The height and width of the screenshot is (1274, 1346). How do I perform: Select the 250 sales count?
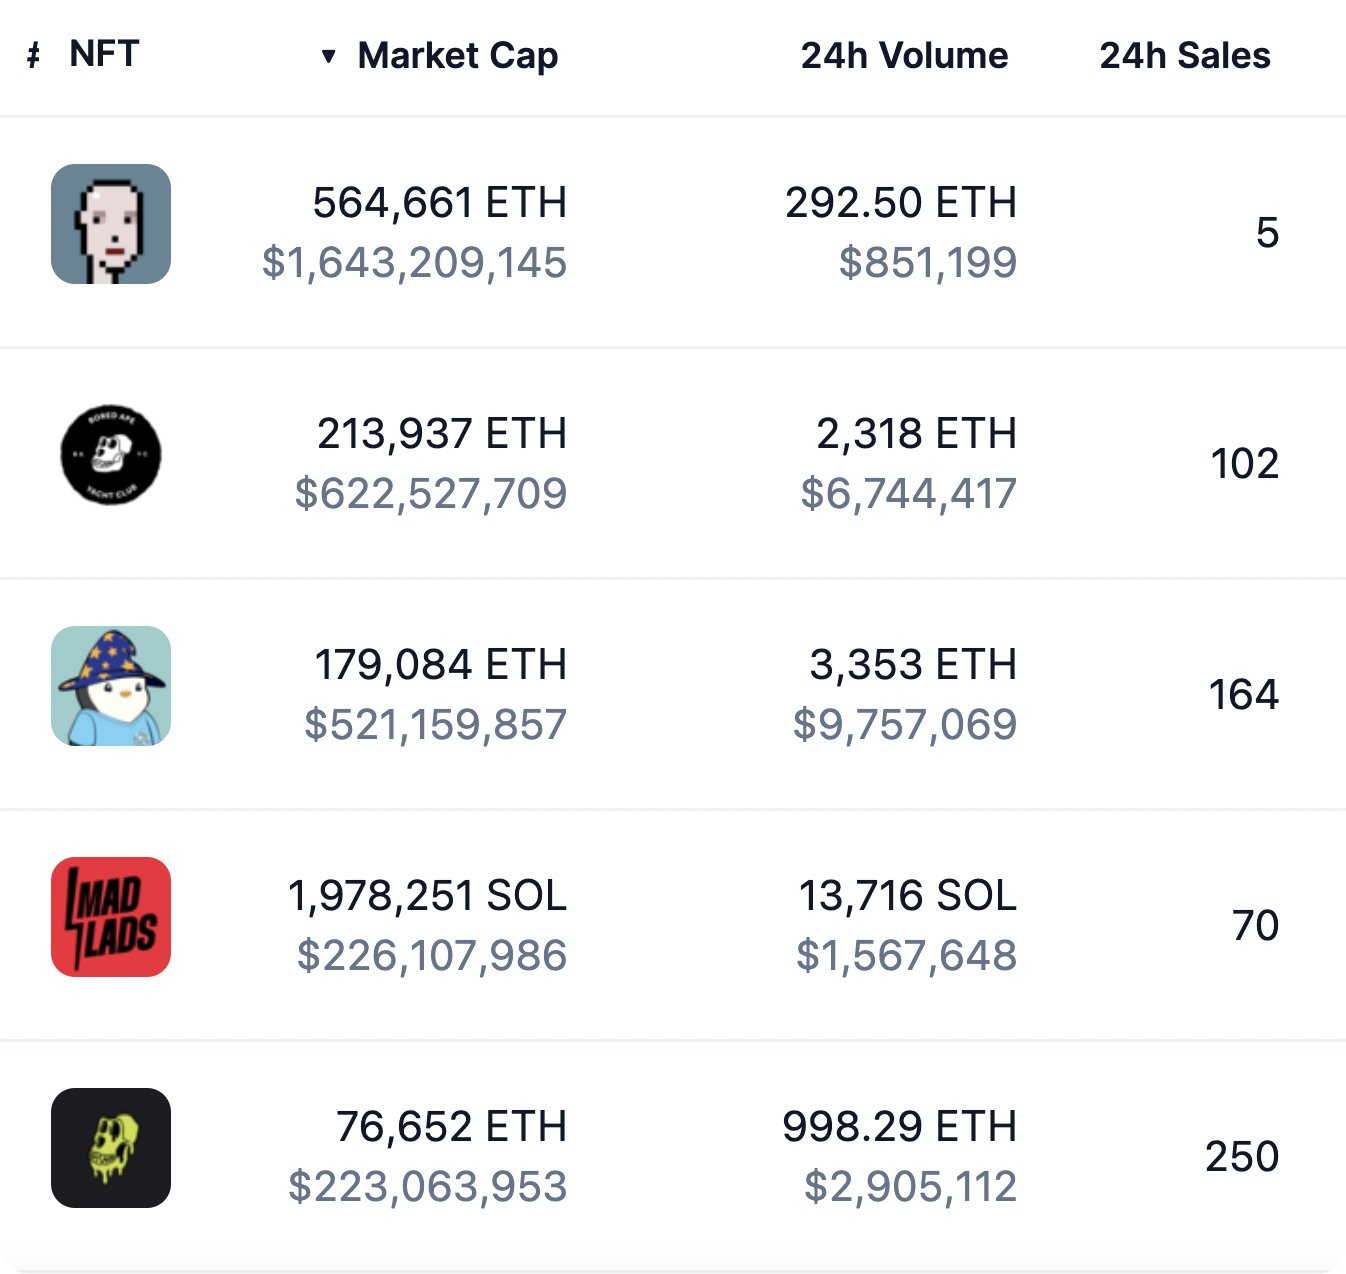point(1242,1157)
